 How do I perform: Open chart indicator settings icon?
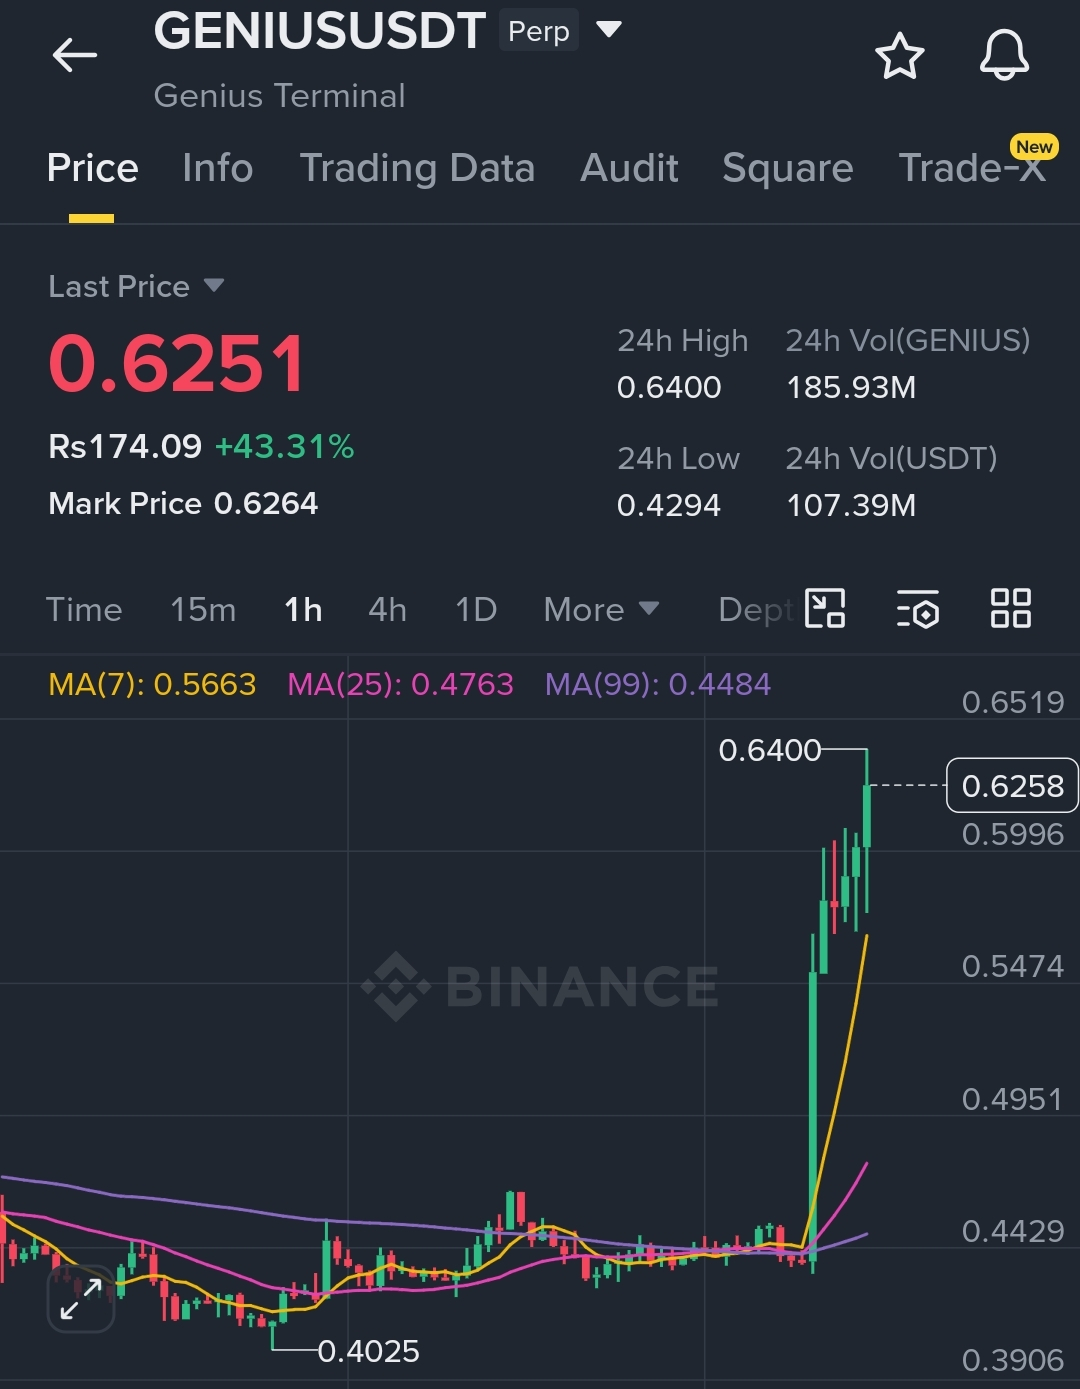(917, 608)
